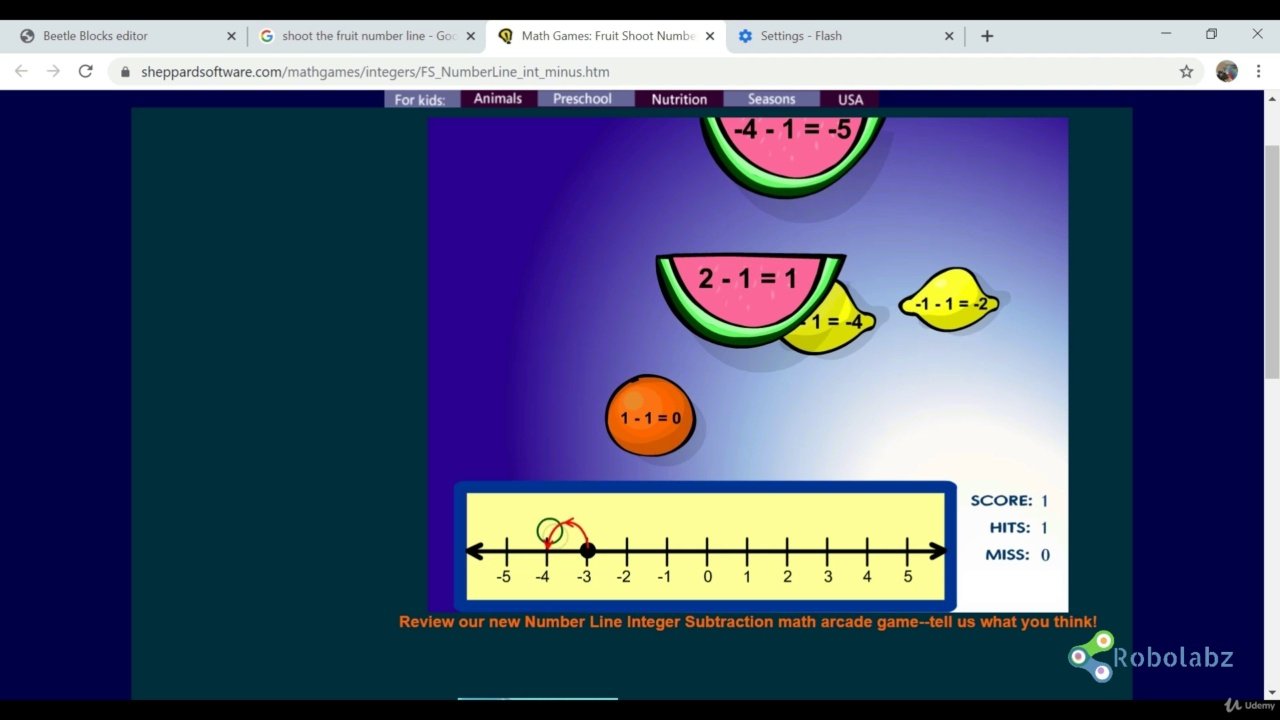
Task: Click the -3 mark on the number line
Action: [585, 550]
